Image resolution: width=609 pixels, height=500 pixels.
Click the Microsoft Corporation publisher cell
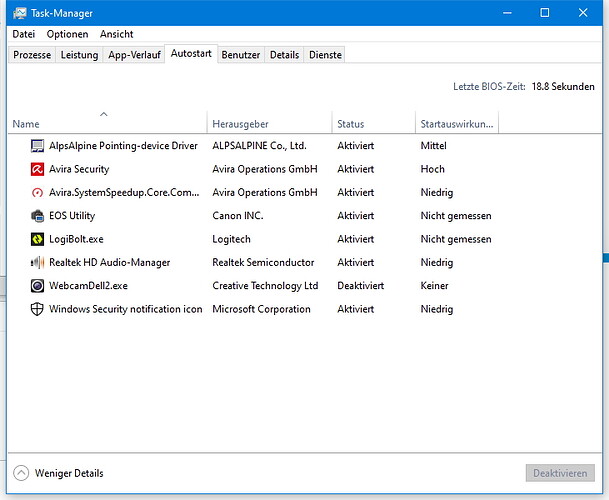(261, 309)
